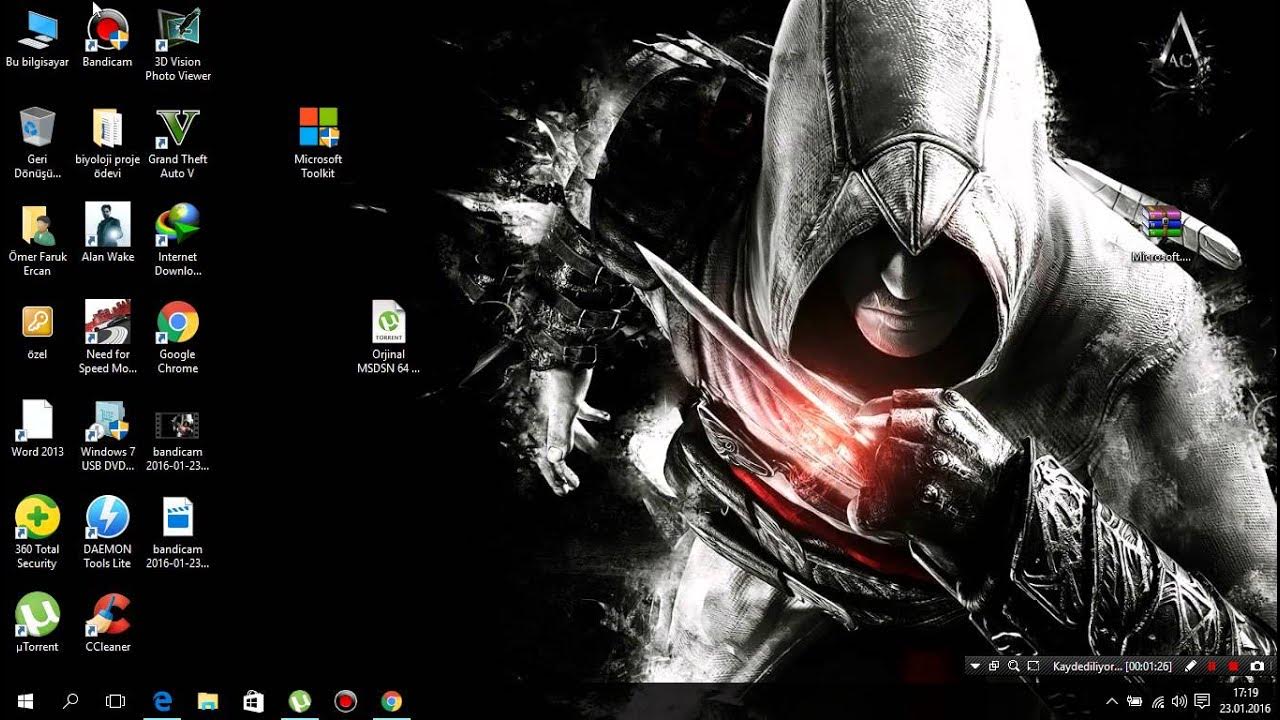Open Microsoft Toolkit desktop icon

point(318,142)
